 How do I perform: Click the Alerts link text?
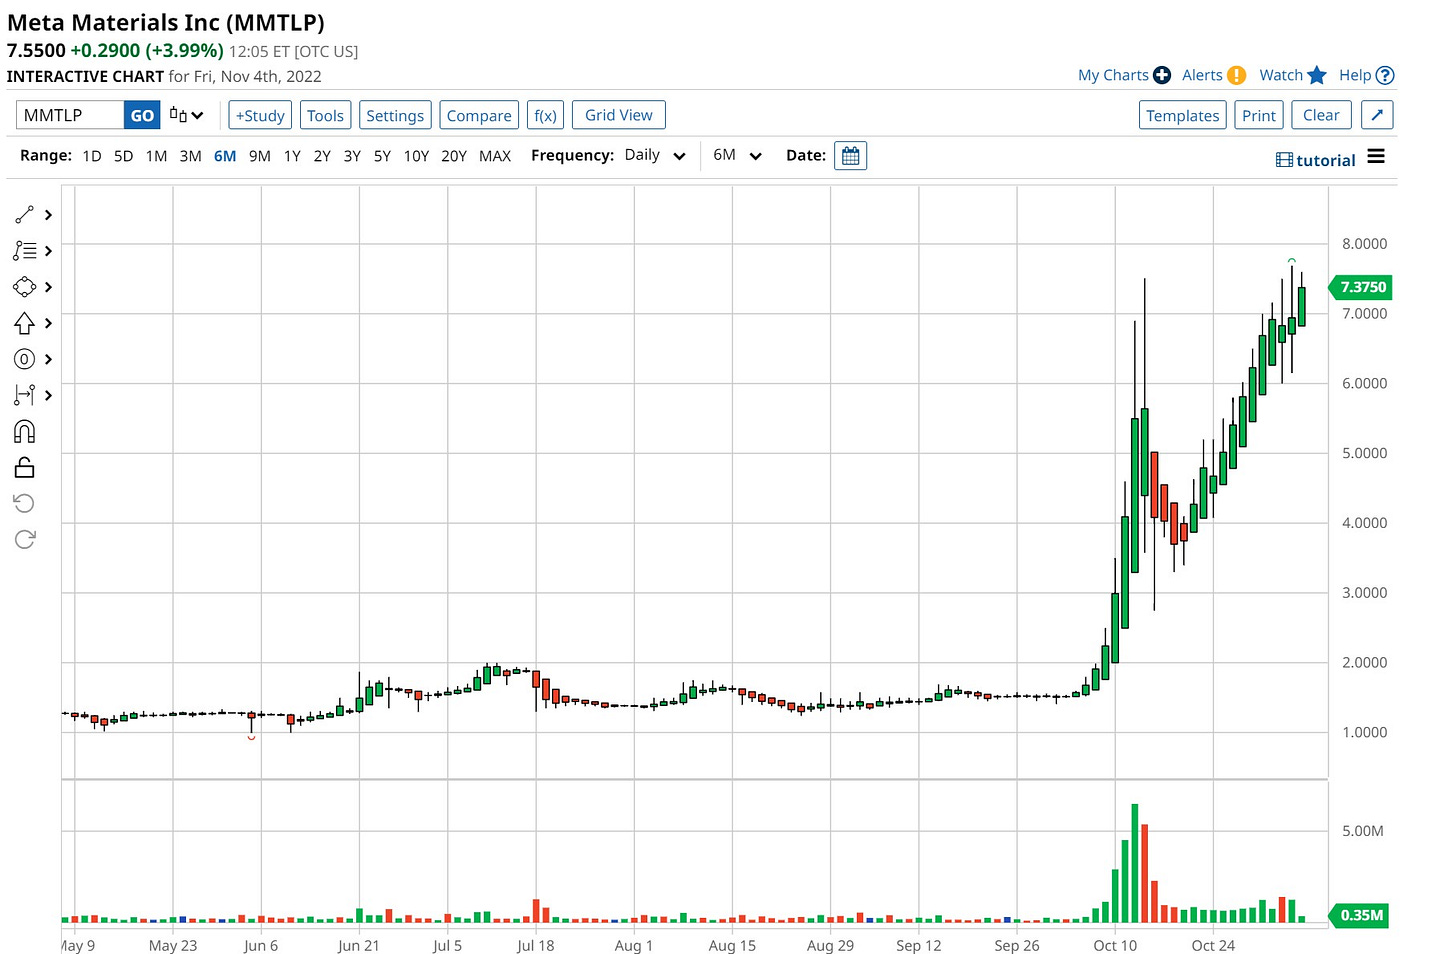(x=1202, y=75)
